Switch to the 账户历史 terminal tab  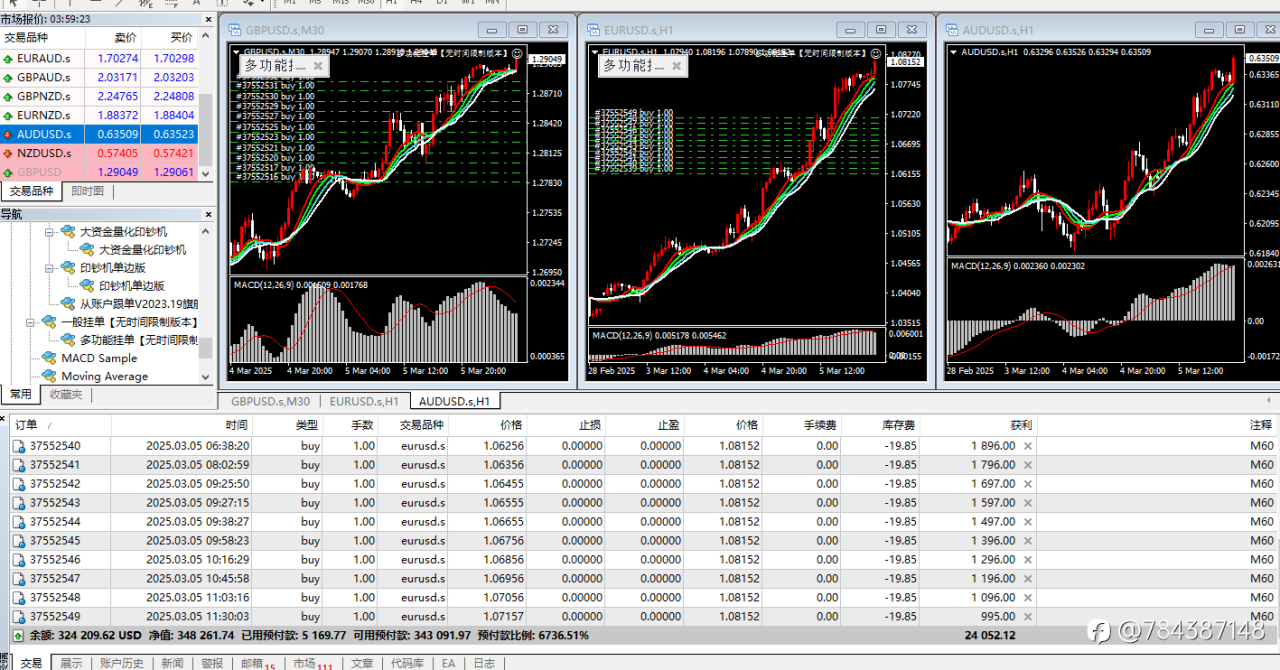tap(122, 663)
